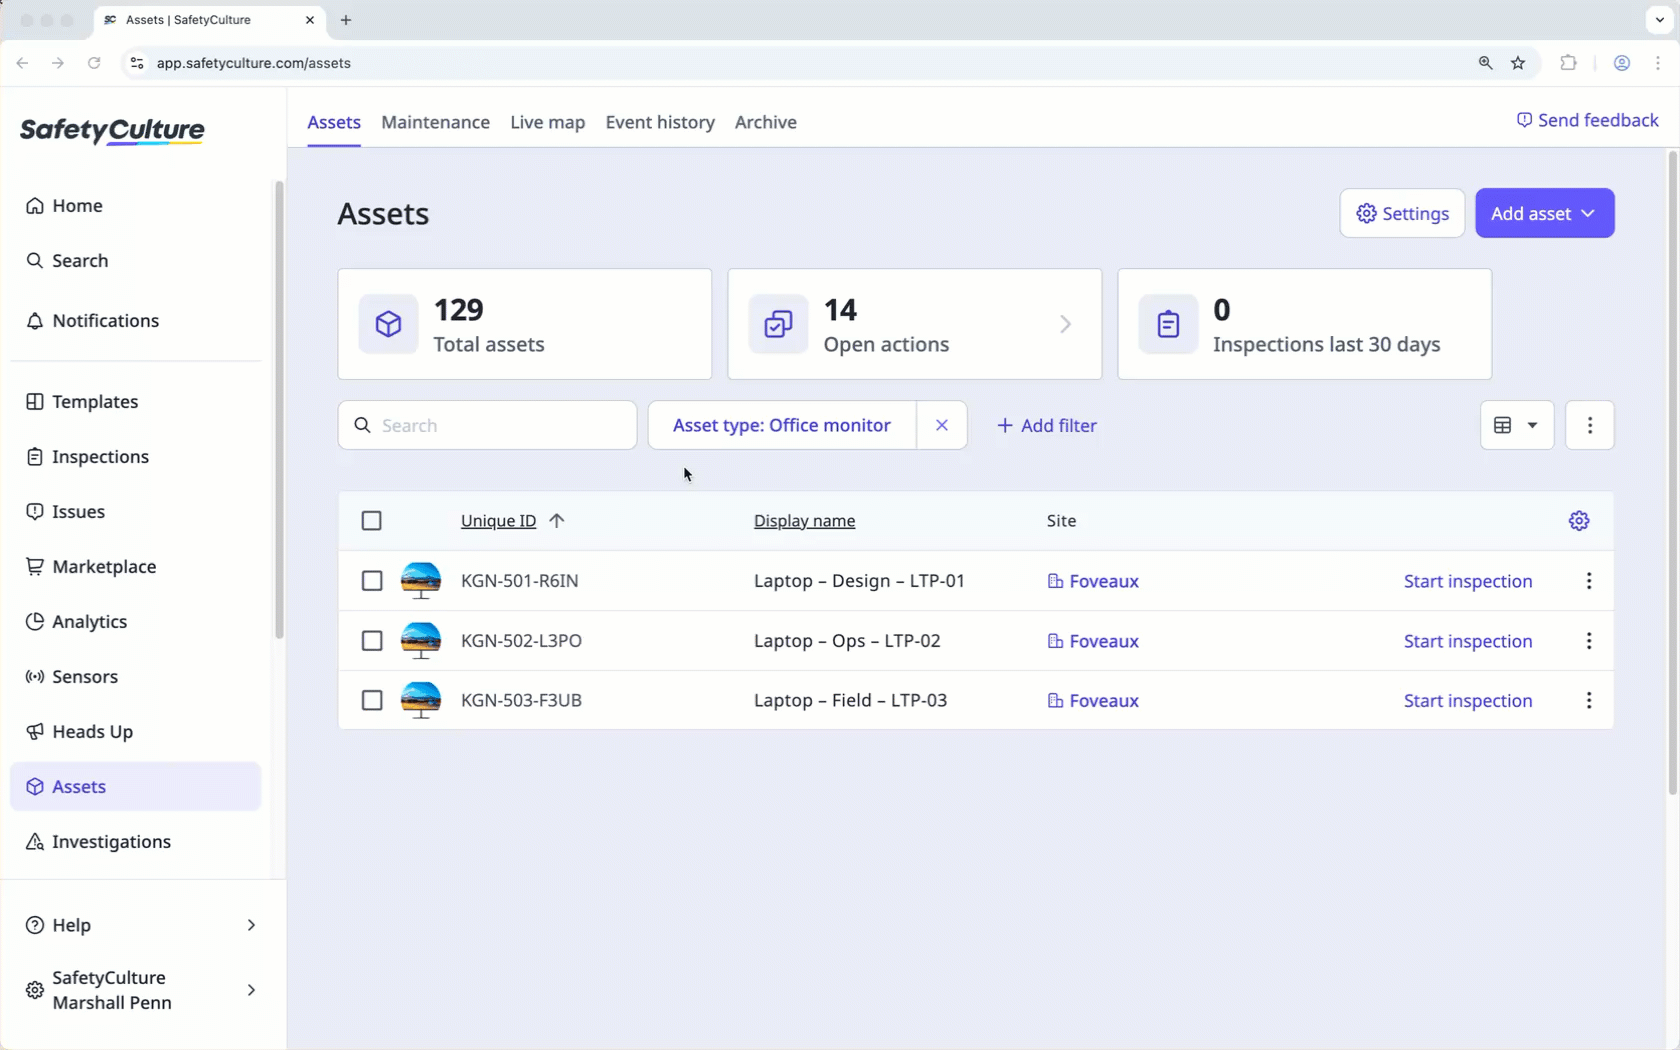The height and width of the screenshot is (1050, 1680).
Task: Select the KGN-501-R6IN asset checkbox
Action: pyautogui.click(x=372, y=581)
